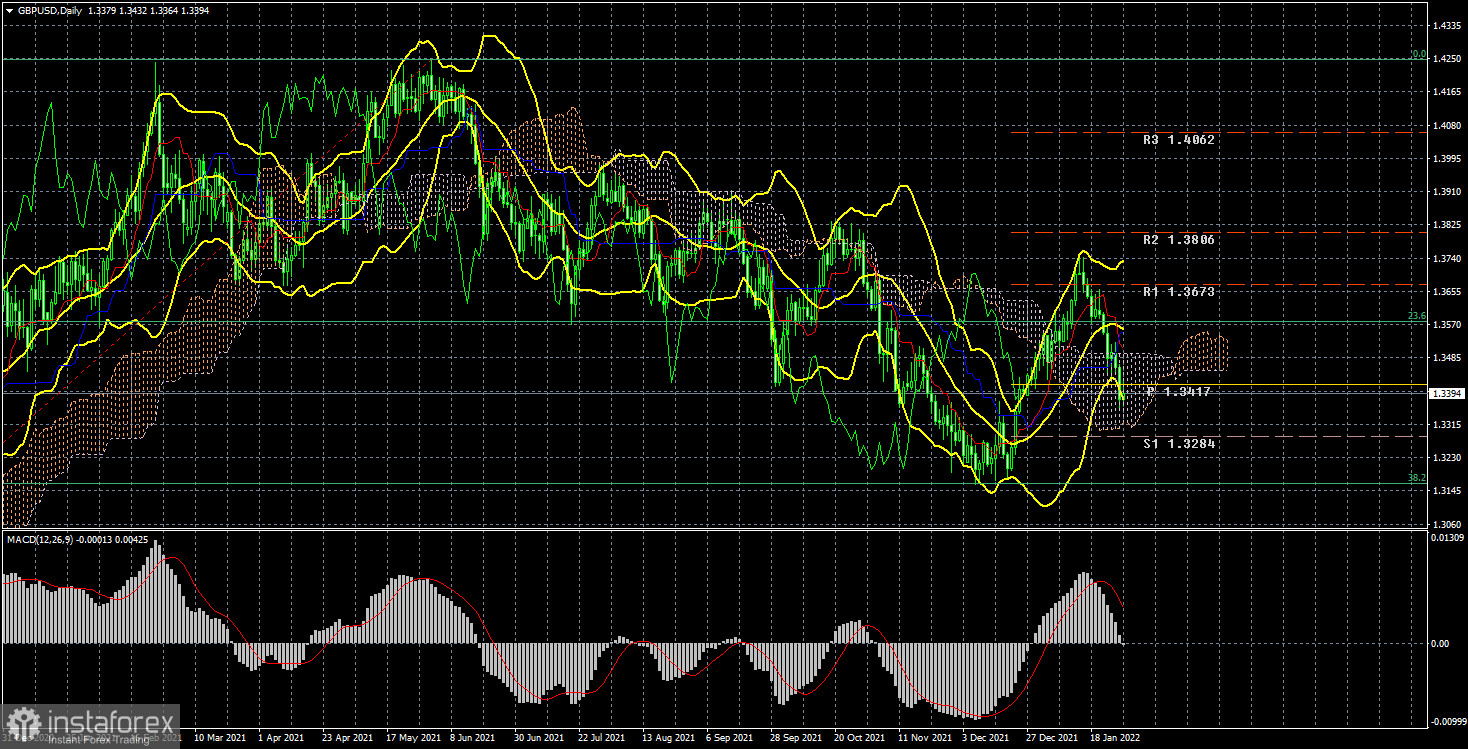Click the 28 Sep 2021 date label

click(795, 737)
